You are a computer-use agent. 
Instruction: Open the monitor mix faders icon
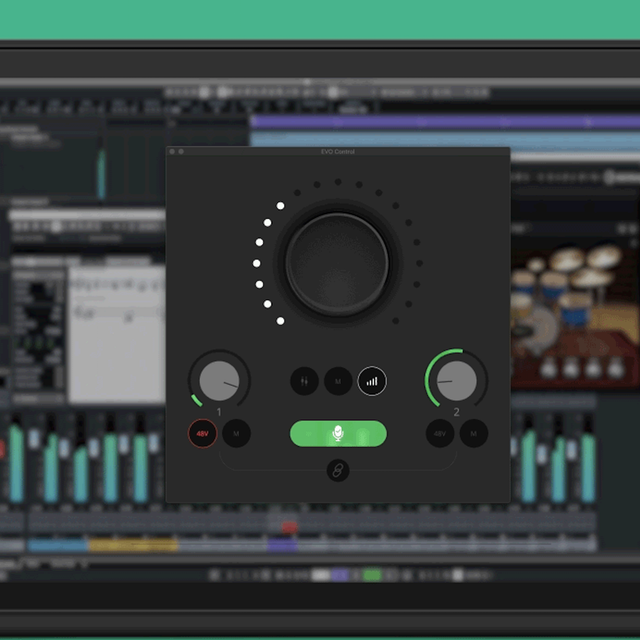coord(305,381)
